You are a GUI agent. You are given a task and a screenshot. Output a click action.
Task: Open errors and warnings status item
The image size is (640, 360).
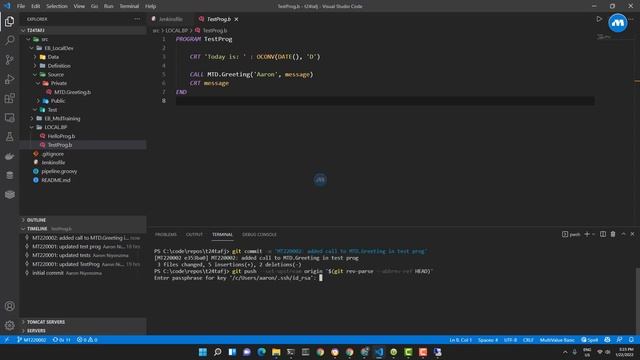tap(87, 340)
